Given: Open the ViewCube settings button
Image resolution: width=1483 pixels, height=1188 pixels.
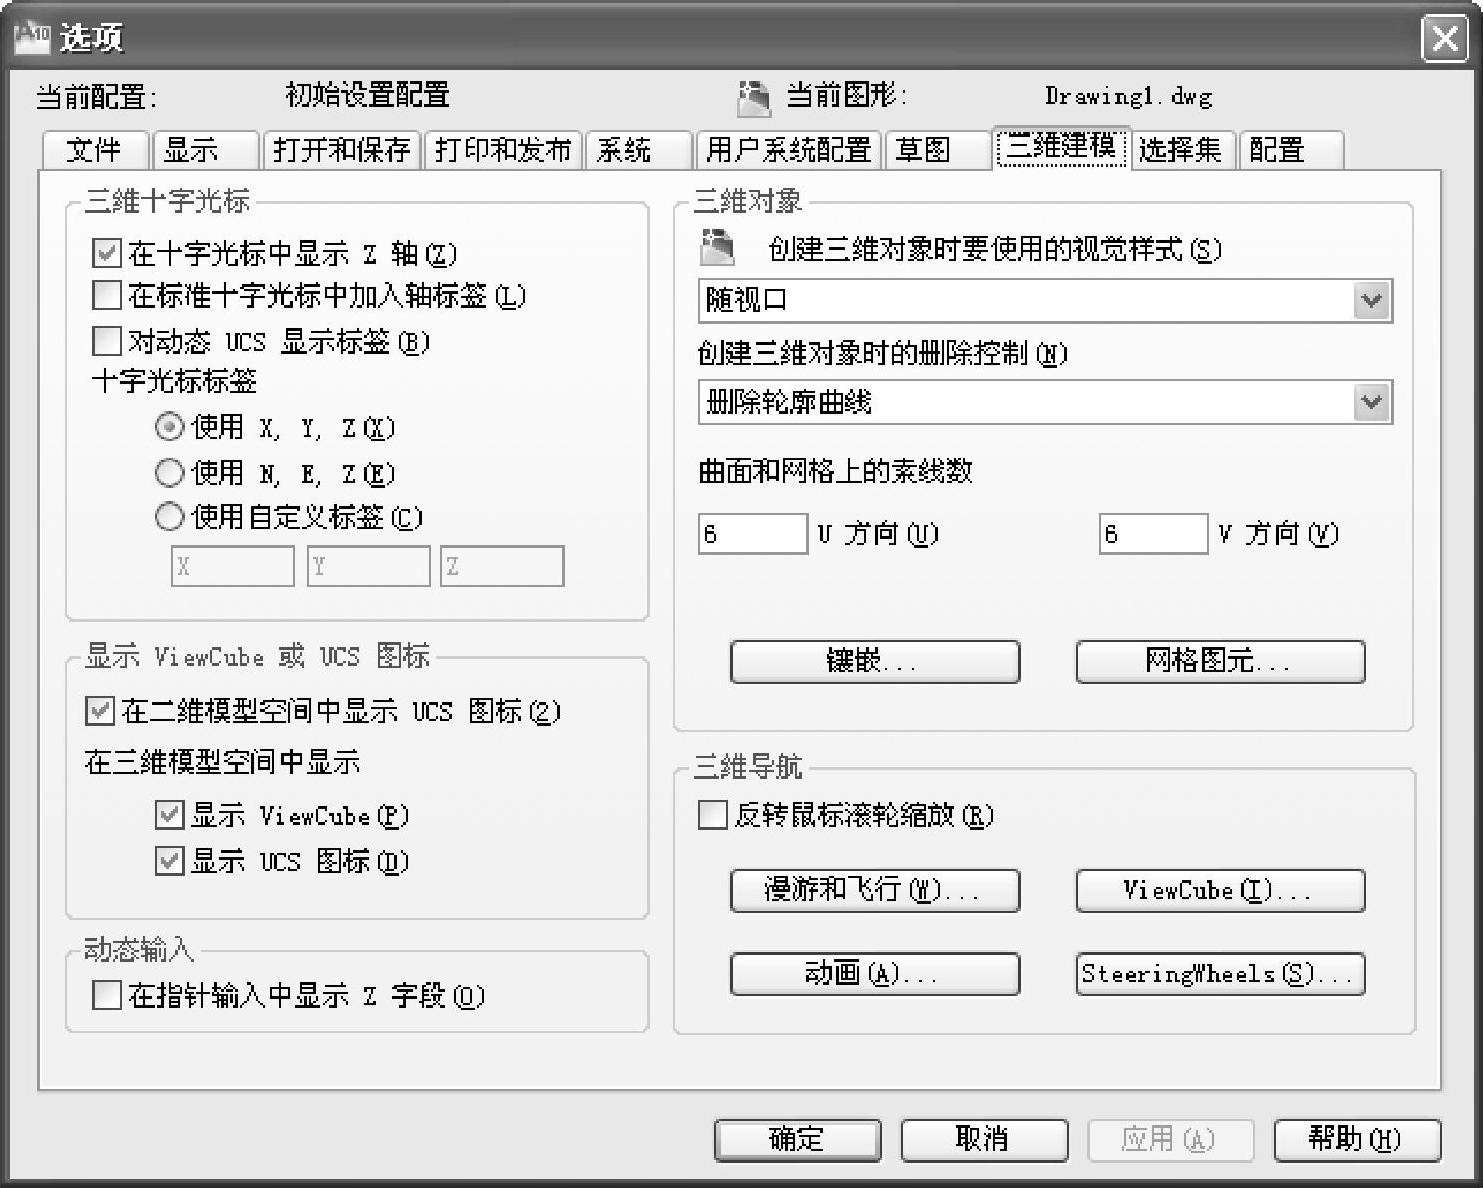Looking at the screenshot, I should [x=1220, y=890].
